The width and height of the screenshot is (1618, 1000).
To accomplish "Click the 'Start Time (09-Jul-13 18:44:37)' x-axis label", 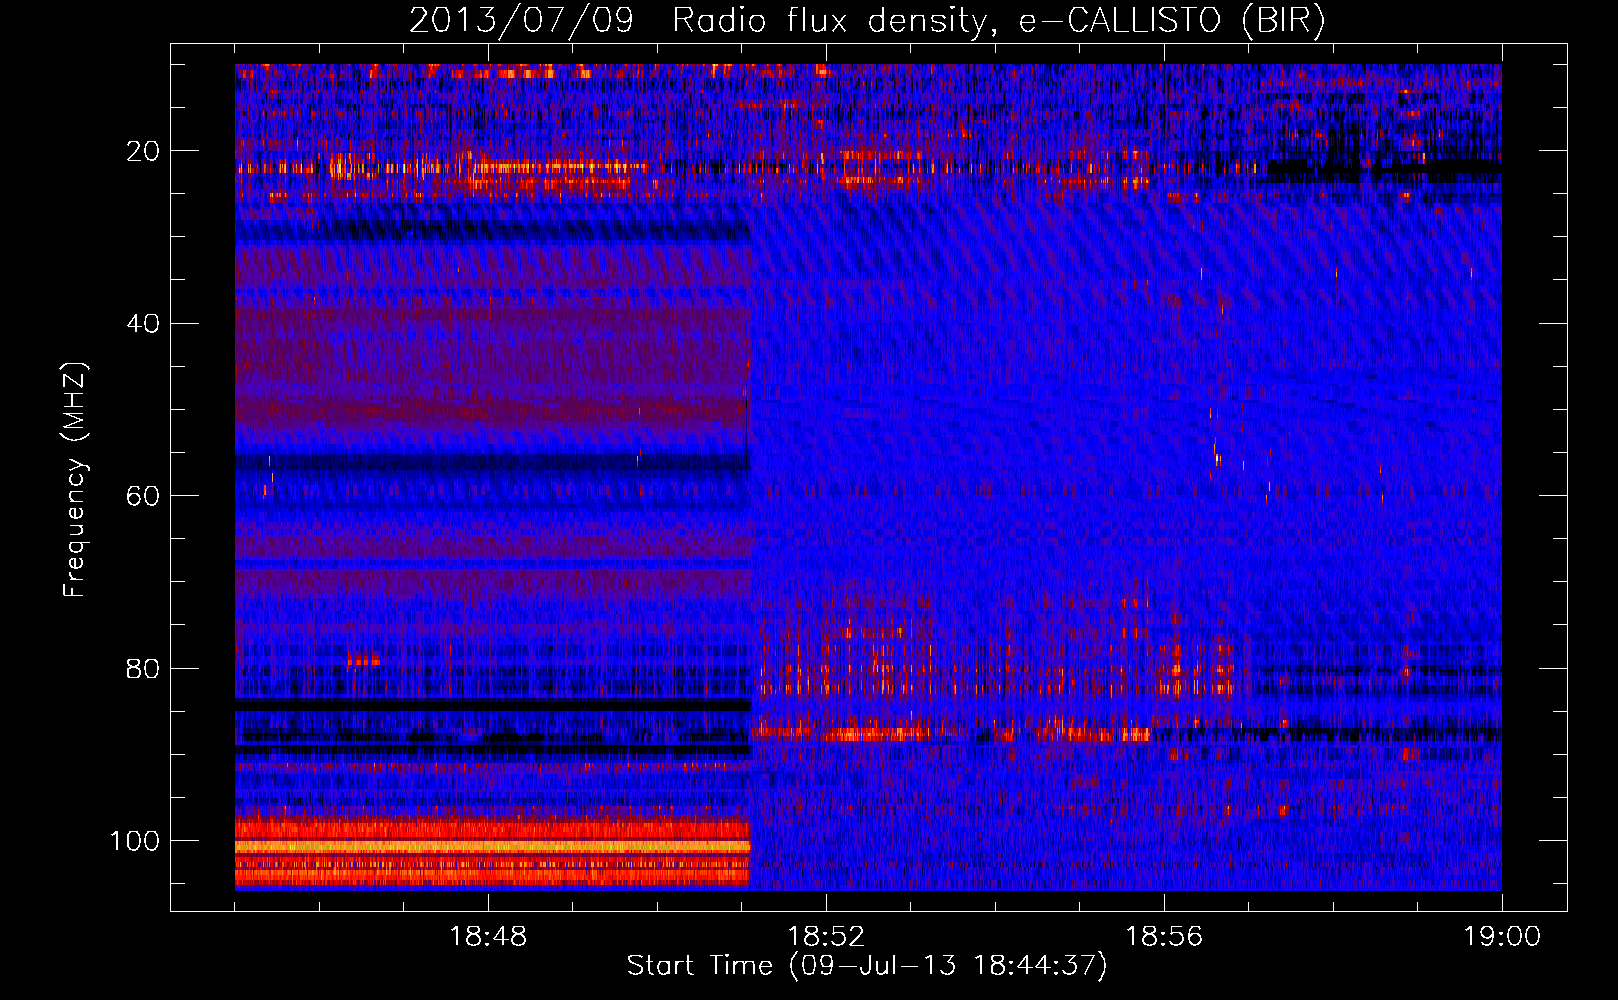I will 867,966.
